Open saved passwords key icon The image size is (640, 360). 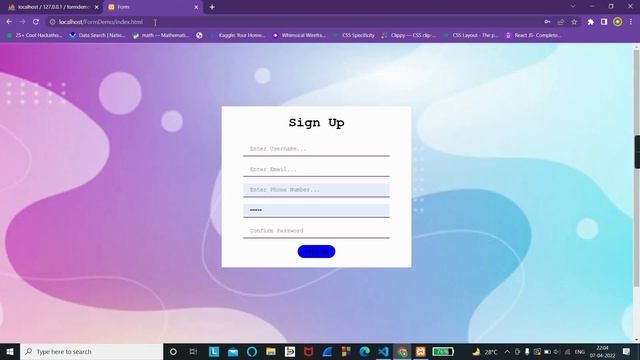tap(547, 22)
